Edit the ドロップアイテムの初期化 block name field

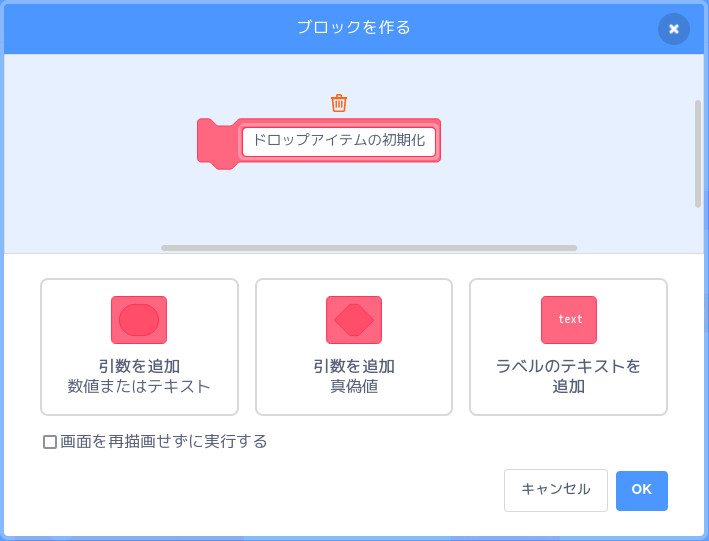(x=339, y=142)
